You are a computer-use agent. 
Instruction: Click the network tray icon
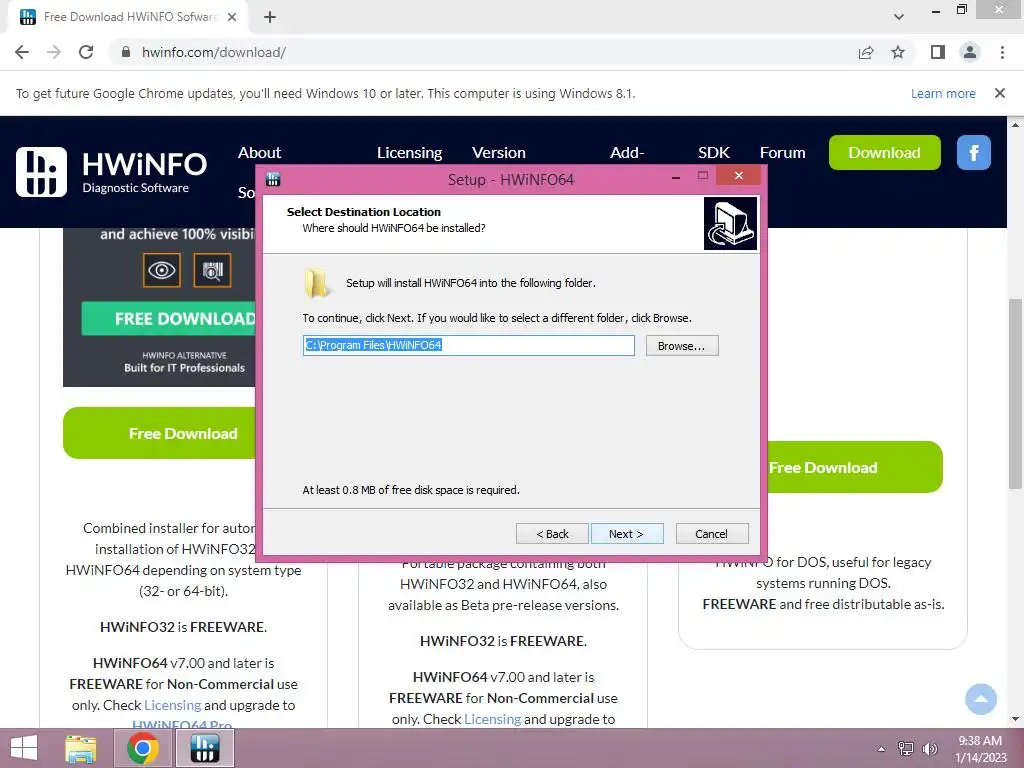(906, 749)
